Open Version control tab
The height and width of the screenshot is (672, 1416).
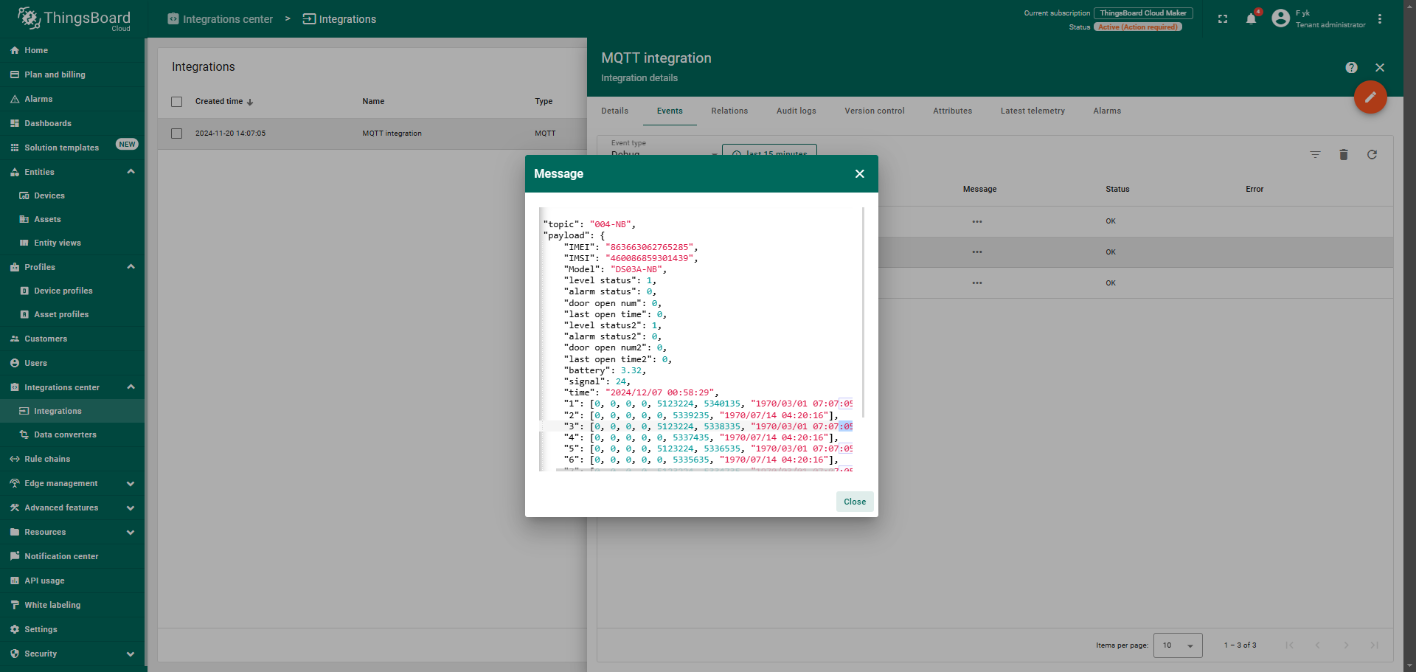coord(875,111)
